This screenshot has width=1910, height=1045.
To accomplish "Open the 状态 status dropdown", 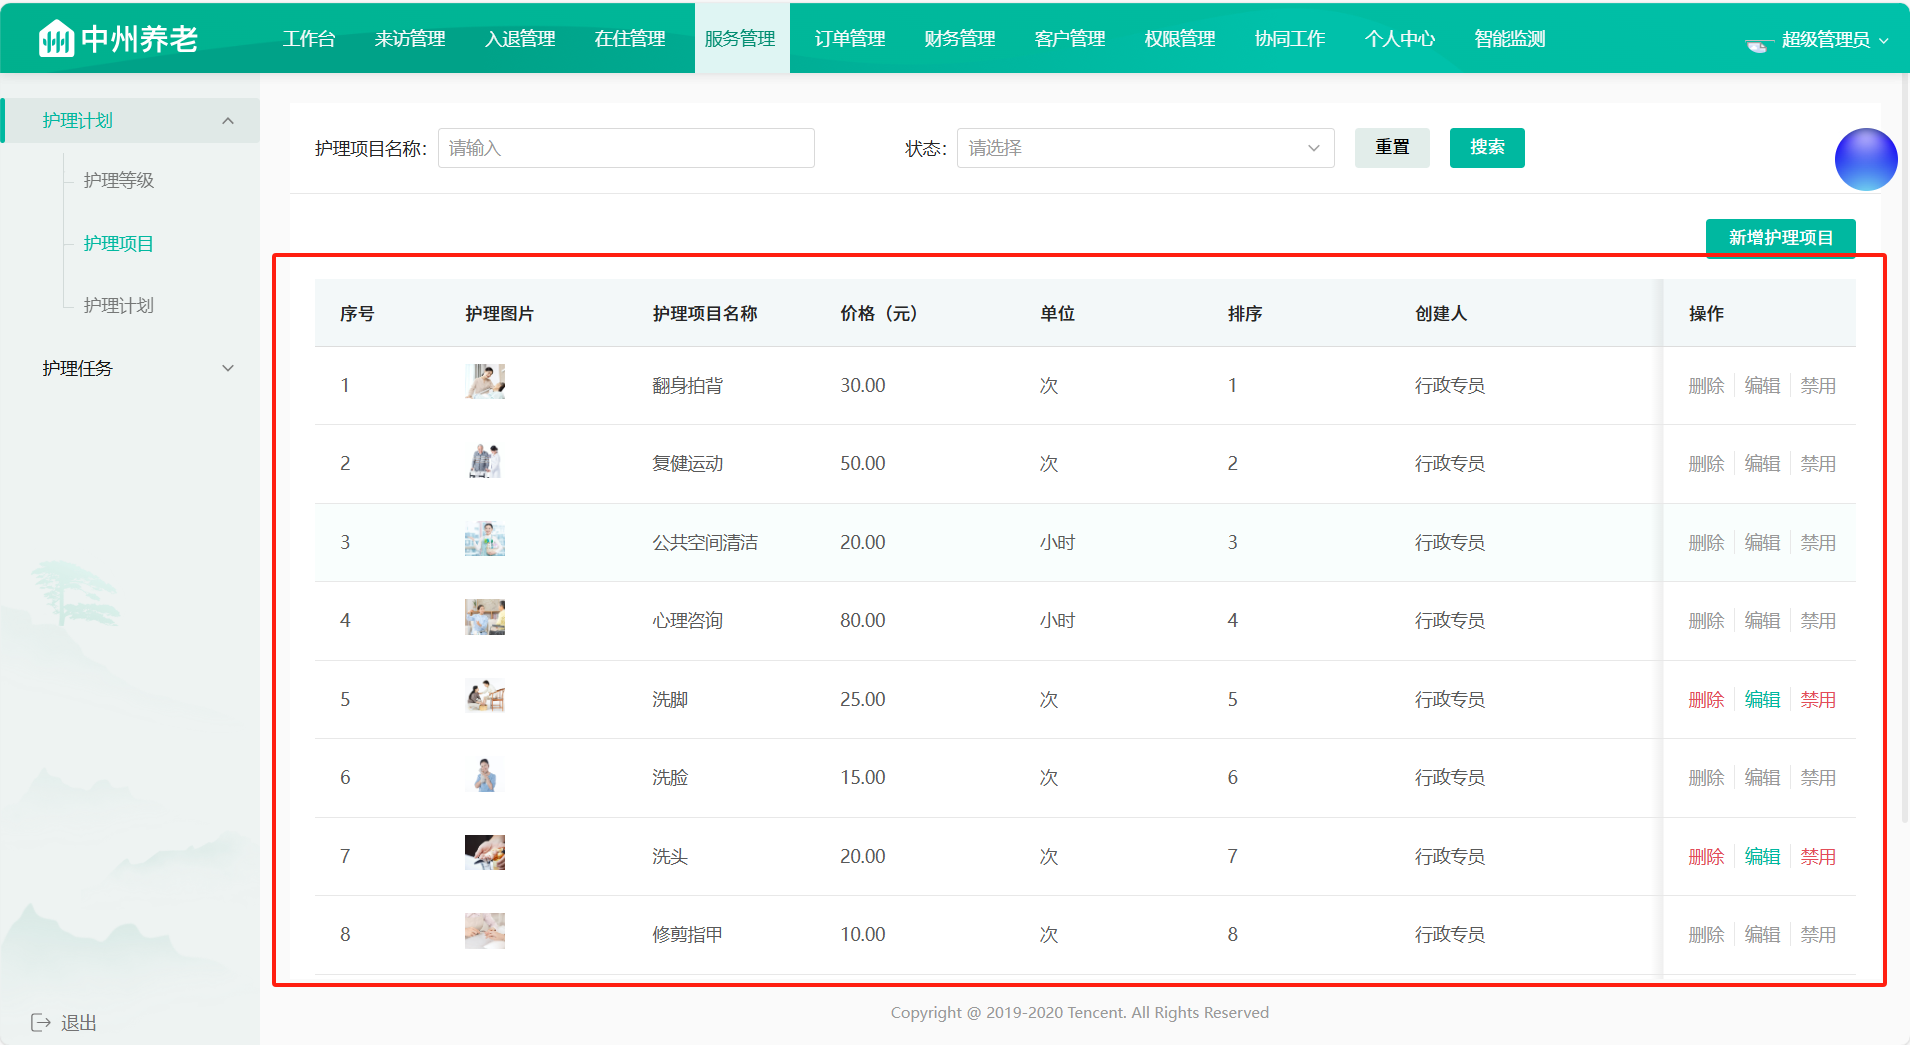I will tap(1145, 147).
